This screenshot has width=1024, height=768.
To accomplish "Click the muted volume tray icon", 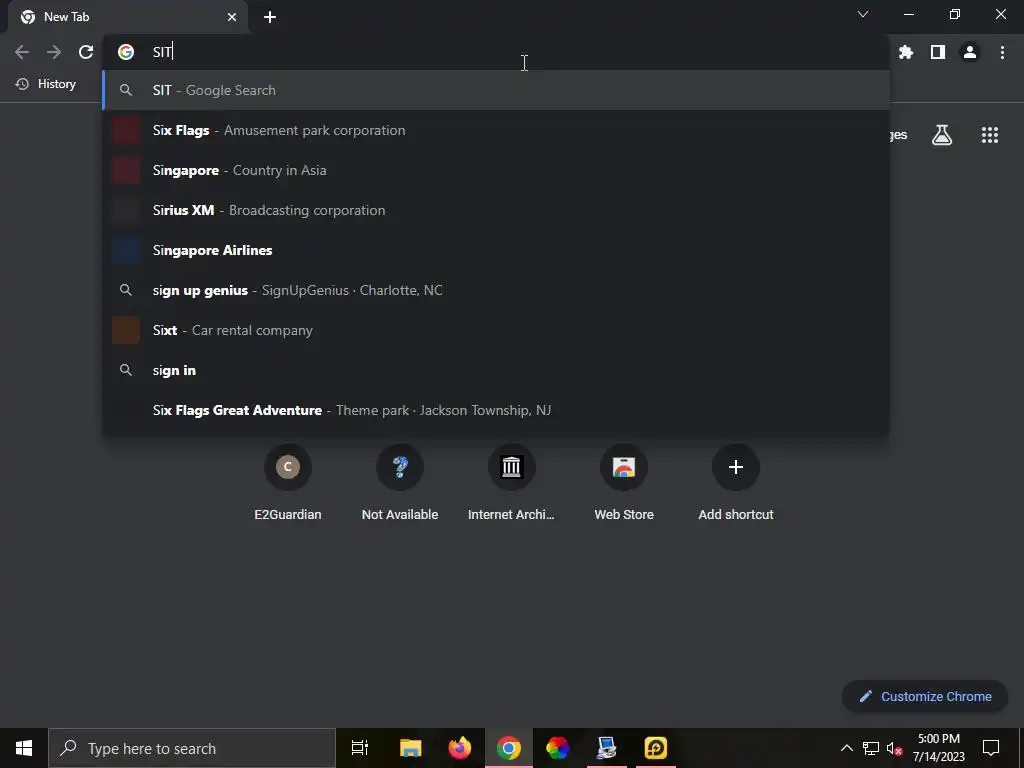I will pyautogui.click(x=894, y=748).
